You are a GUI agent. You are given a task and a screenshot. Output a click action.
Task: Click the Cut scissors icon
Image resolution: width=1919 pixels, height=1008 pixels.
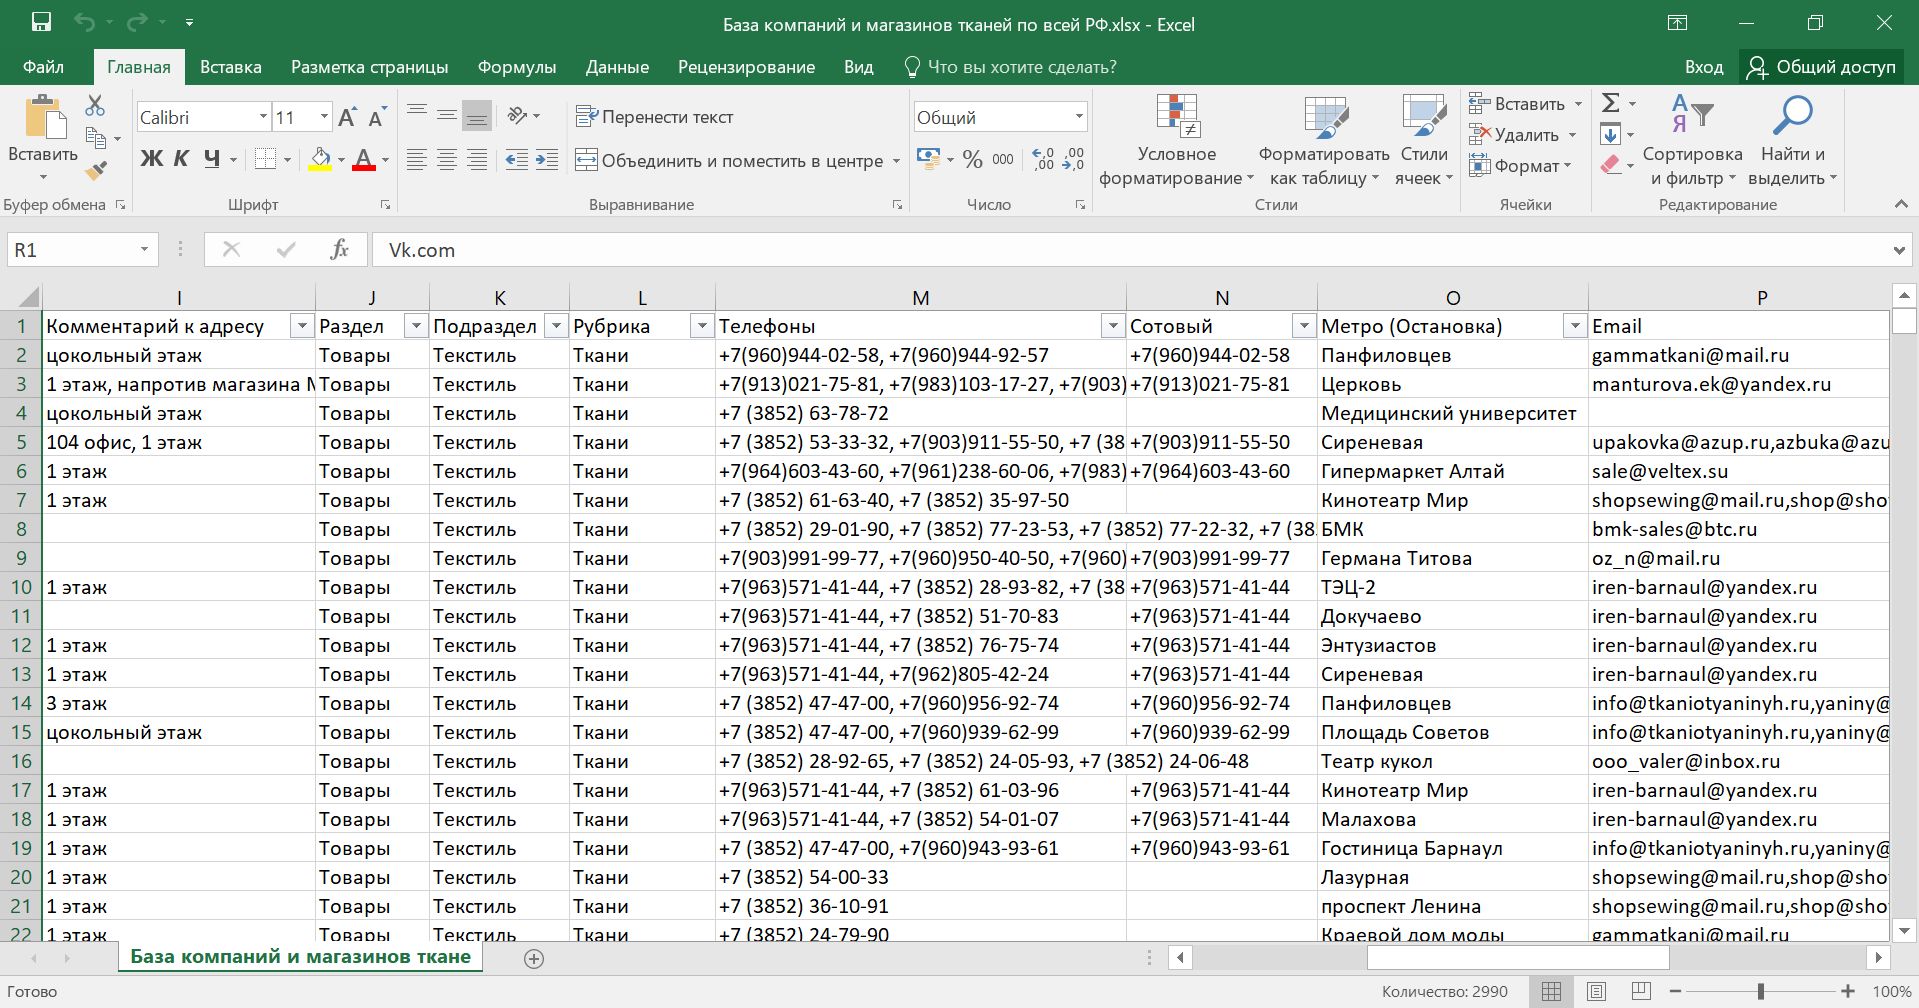click(95, 105)
